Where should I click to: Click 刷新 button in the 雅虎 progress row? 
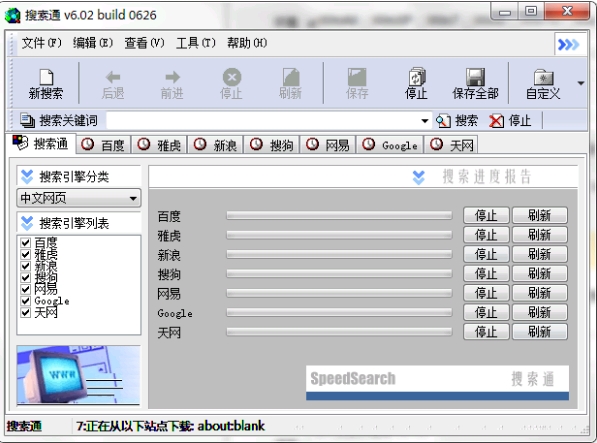tap(540, 235)
